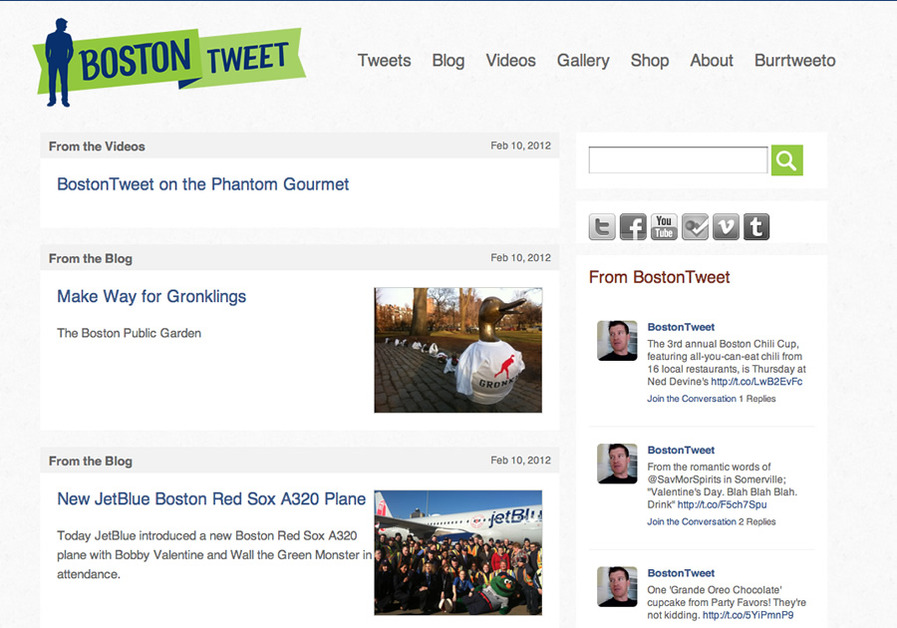Open 'BostonTweet on the Phantom Gourmet' video post
The image size is (897, 628).
[202, 184]
